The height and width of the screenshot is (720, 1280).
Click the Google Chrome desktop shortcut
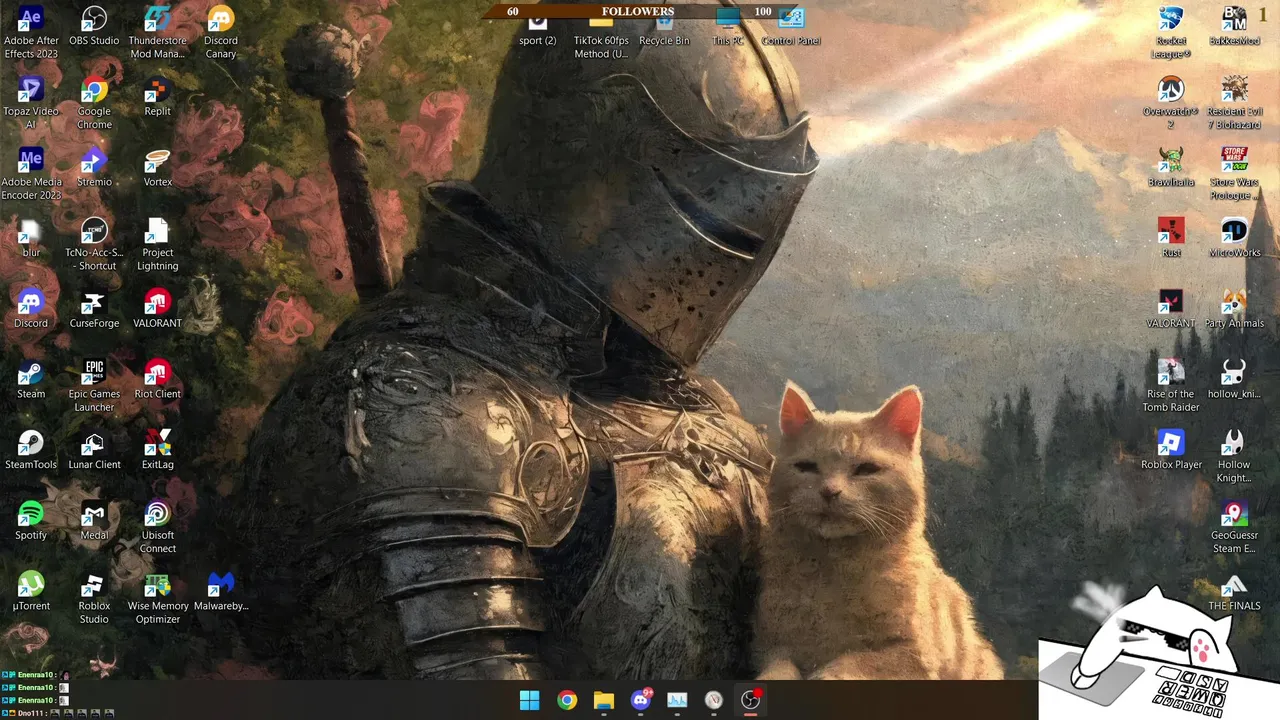click(x=94, y=103)
